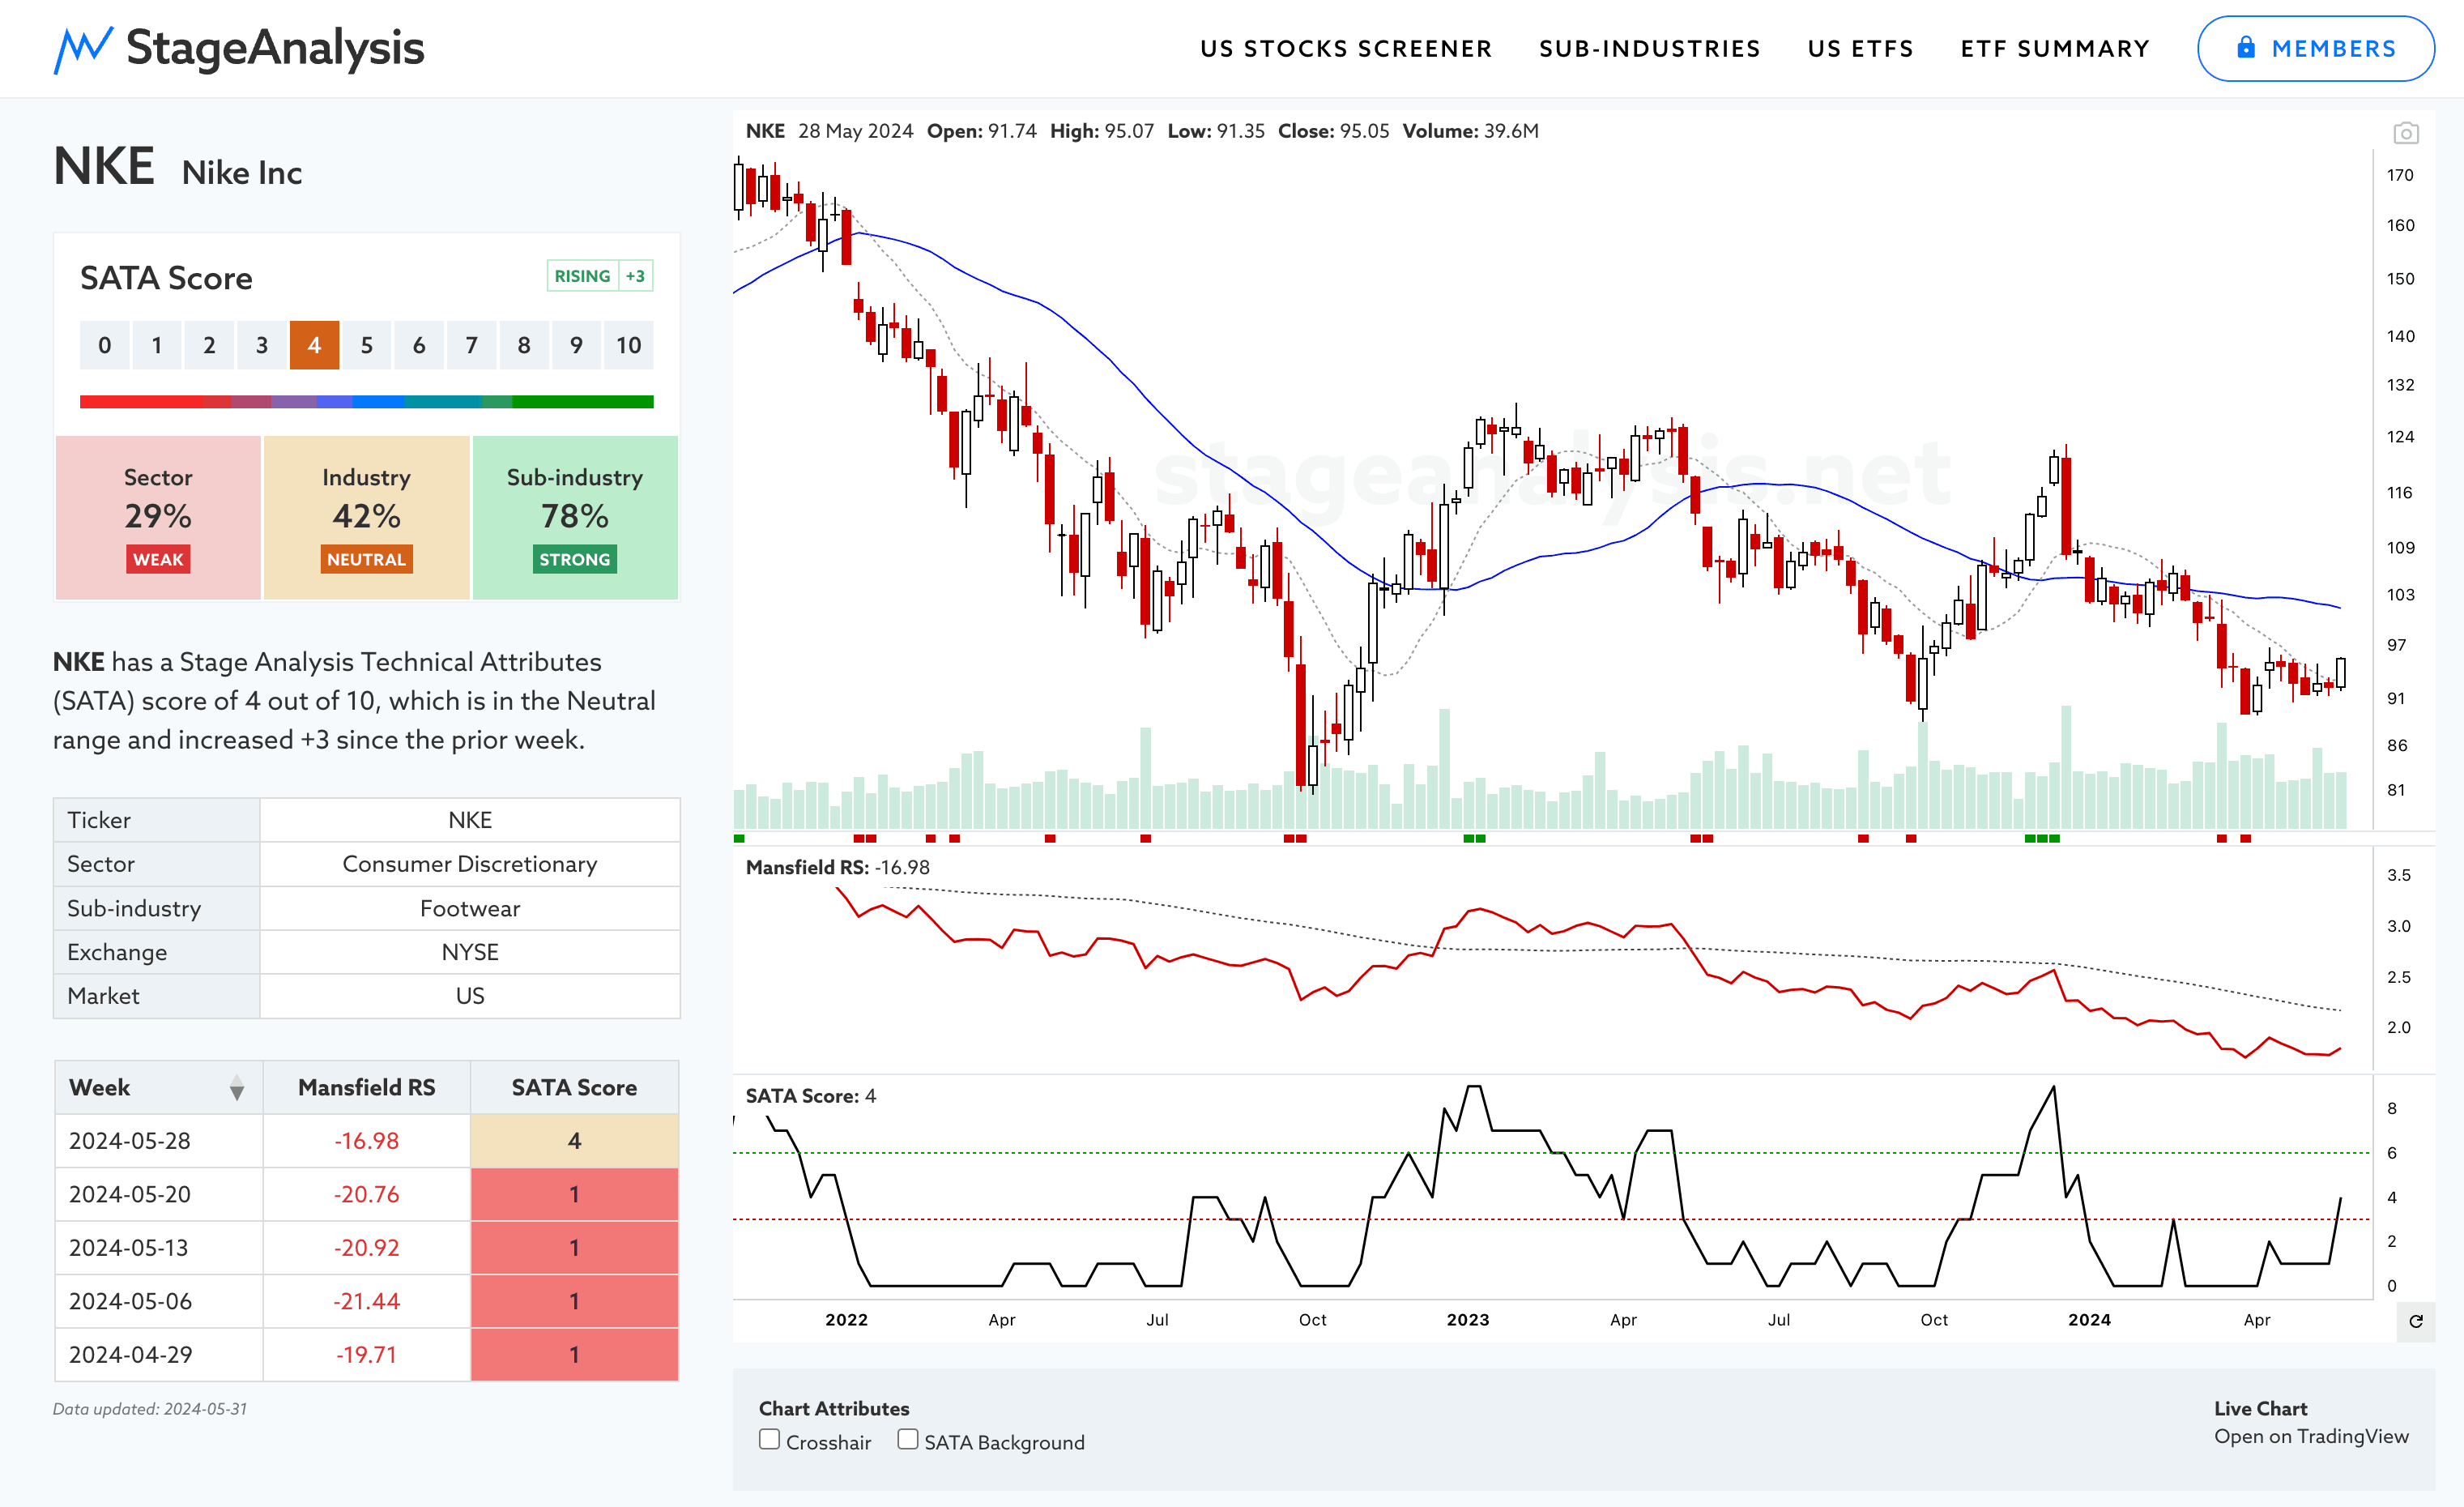Click the SATA score color gradient bar
This screenshot has height=1507, width=2464.
[x=367, y=402]
